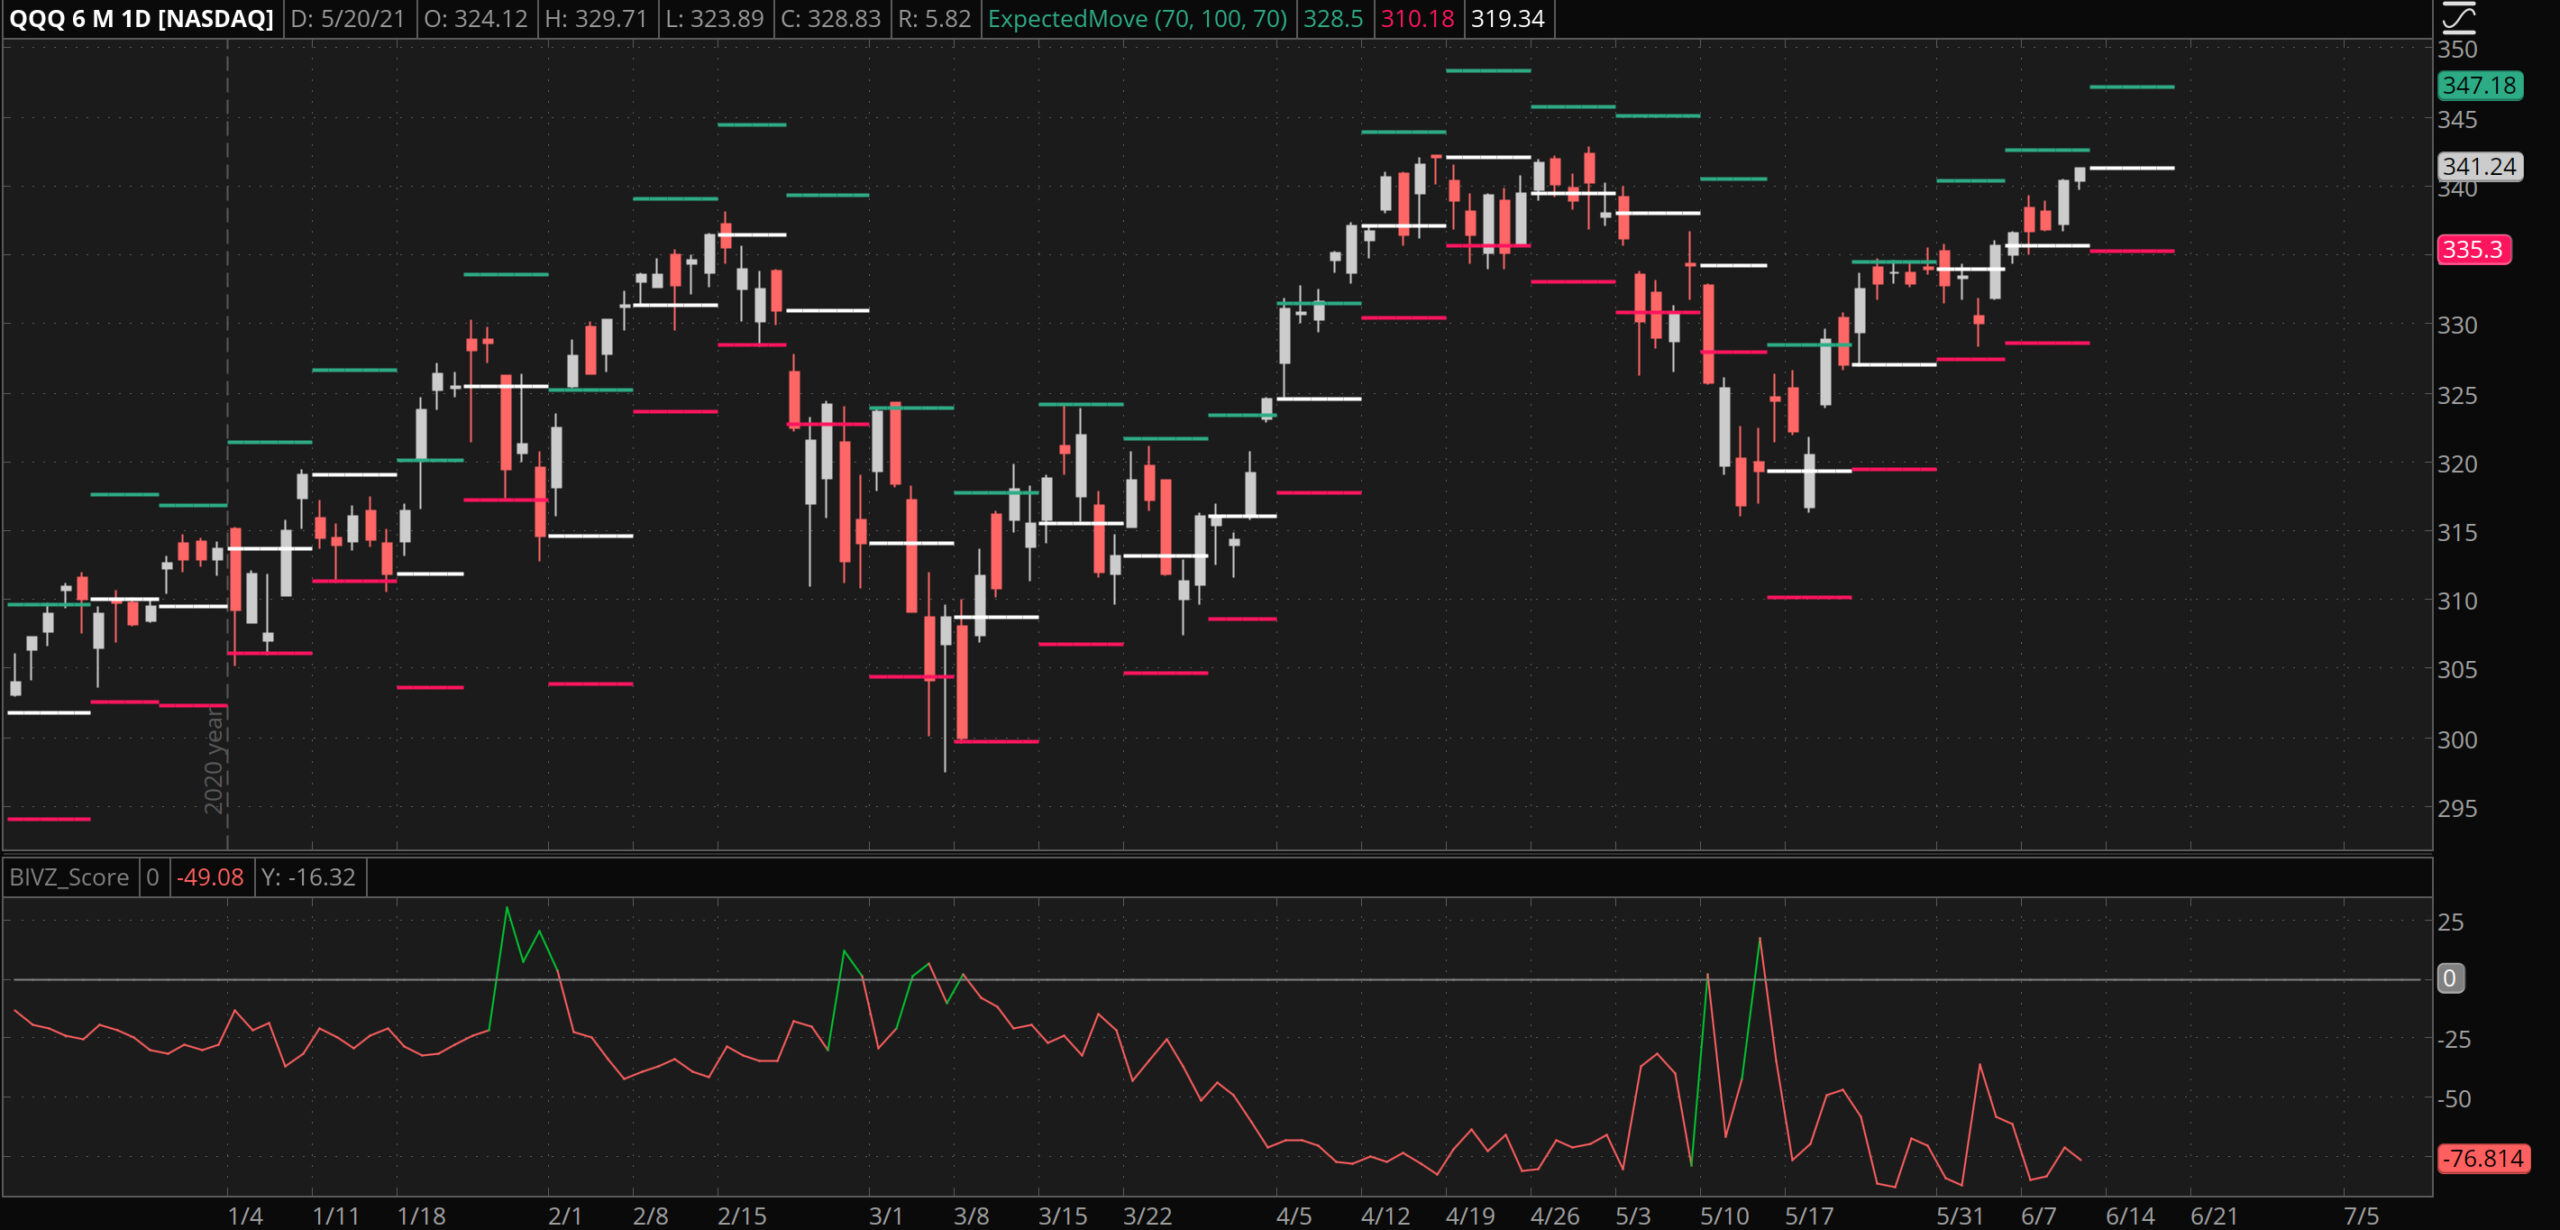The image size is (2560, 1230).
Task: Click the 3/15 date on time axis
Action: point(1063,1216)
